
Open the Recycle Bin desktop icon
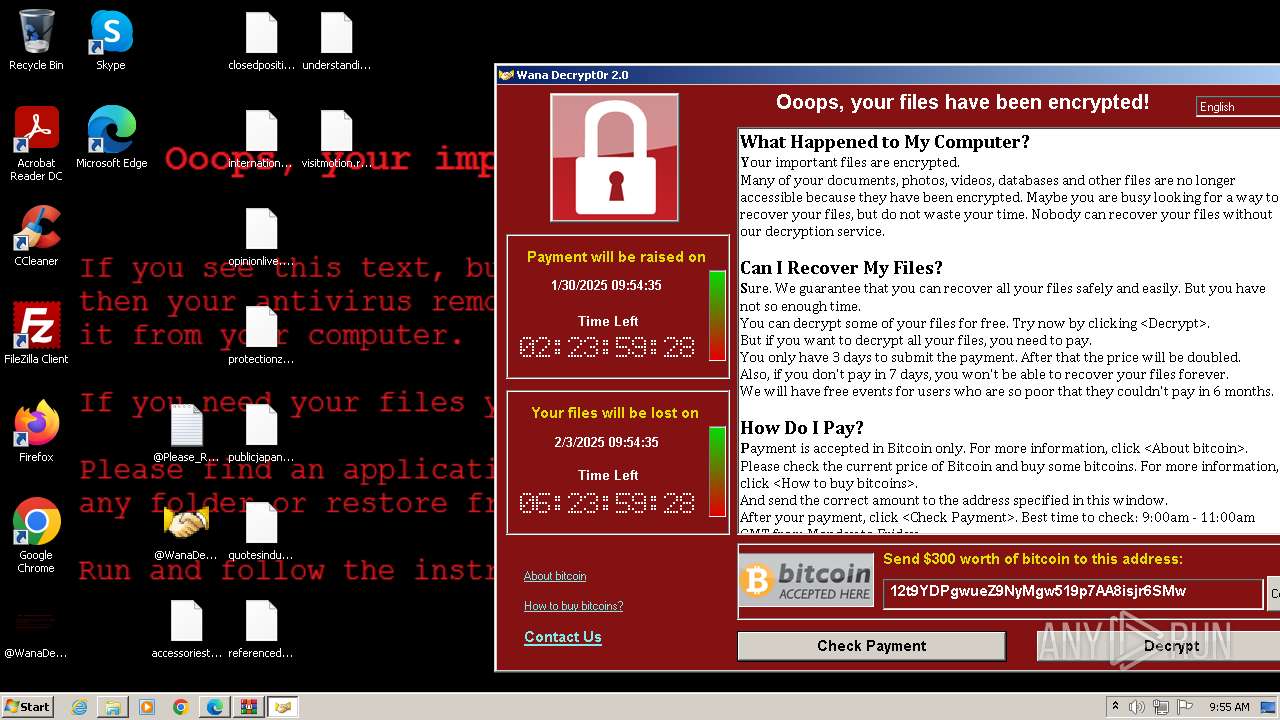click(x=36, y=40)
